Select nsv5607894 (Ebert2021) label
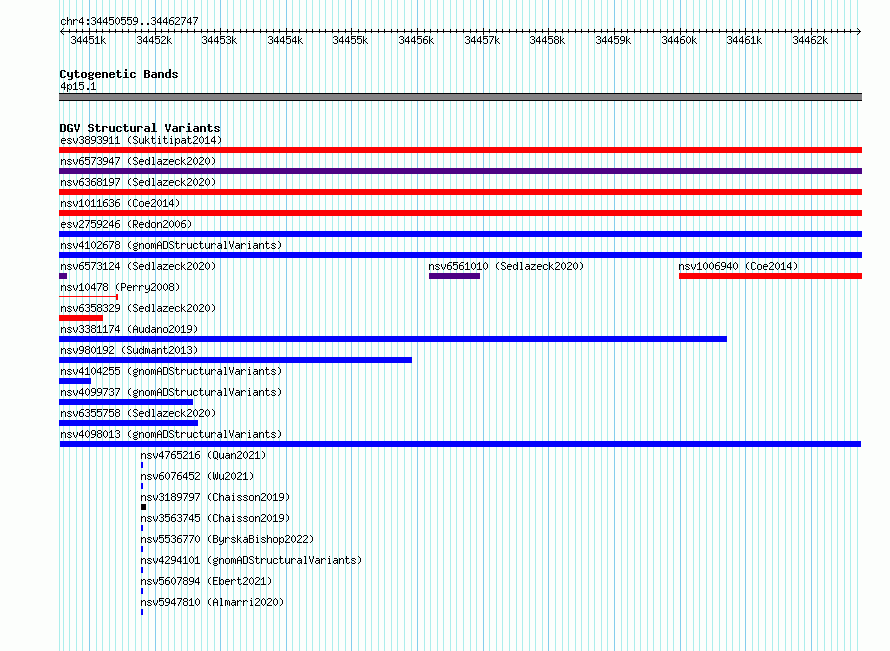Viewport: 890px width, 651px height. pyautogui.click(x=206, y=581)
